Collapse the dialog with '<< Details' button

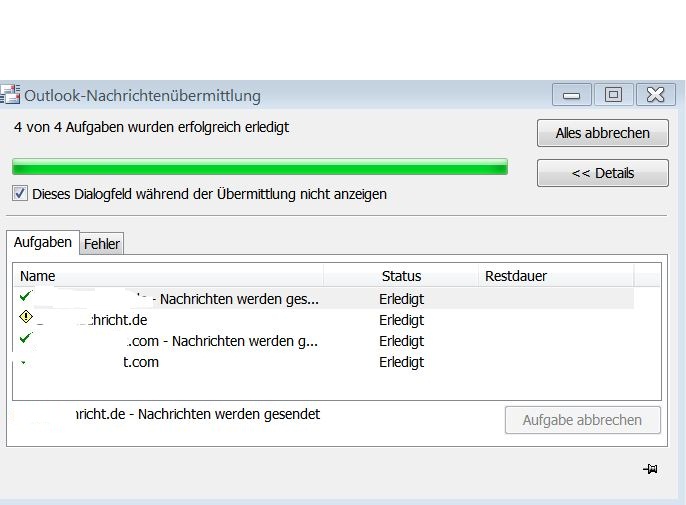tap(602, 173)
